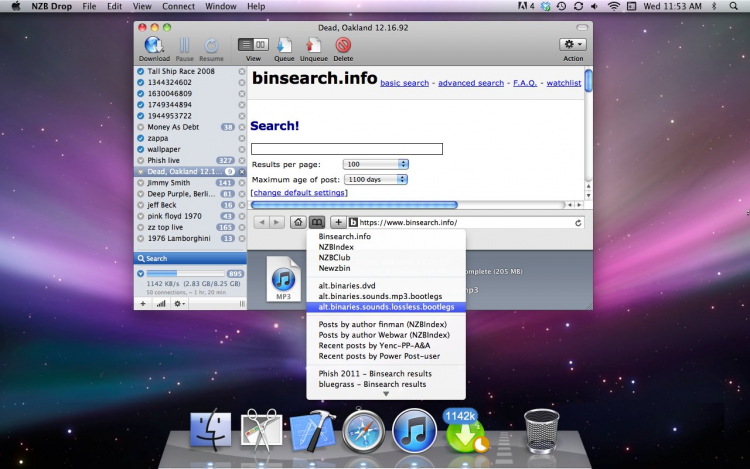
Task: Click the browser horizontal scrollbar thumb
Action: click(x=354, y=205)
